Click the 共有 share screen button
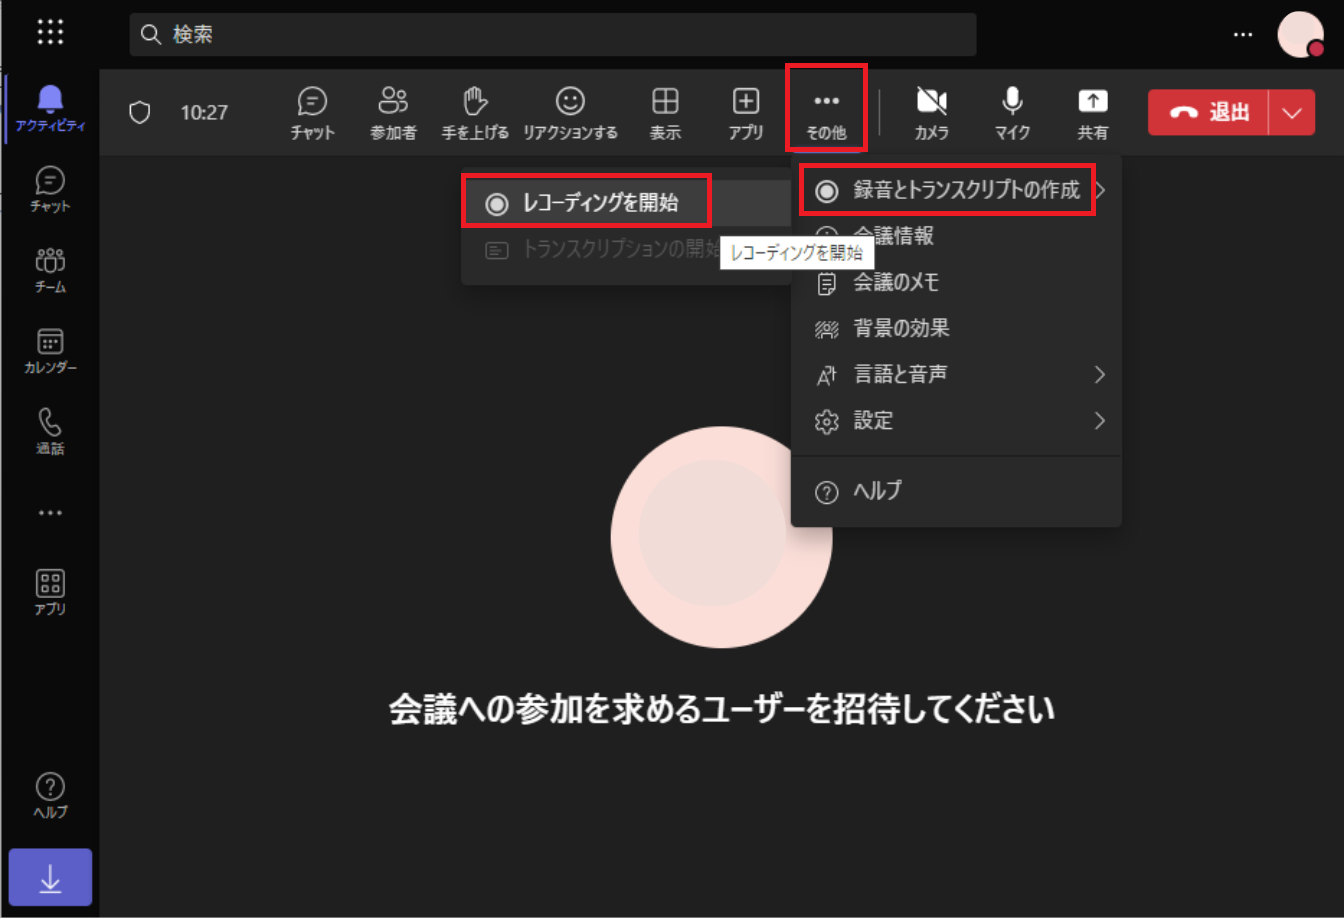Viewport: 1344px width, 918px height. (x=1092, y=111)
